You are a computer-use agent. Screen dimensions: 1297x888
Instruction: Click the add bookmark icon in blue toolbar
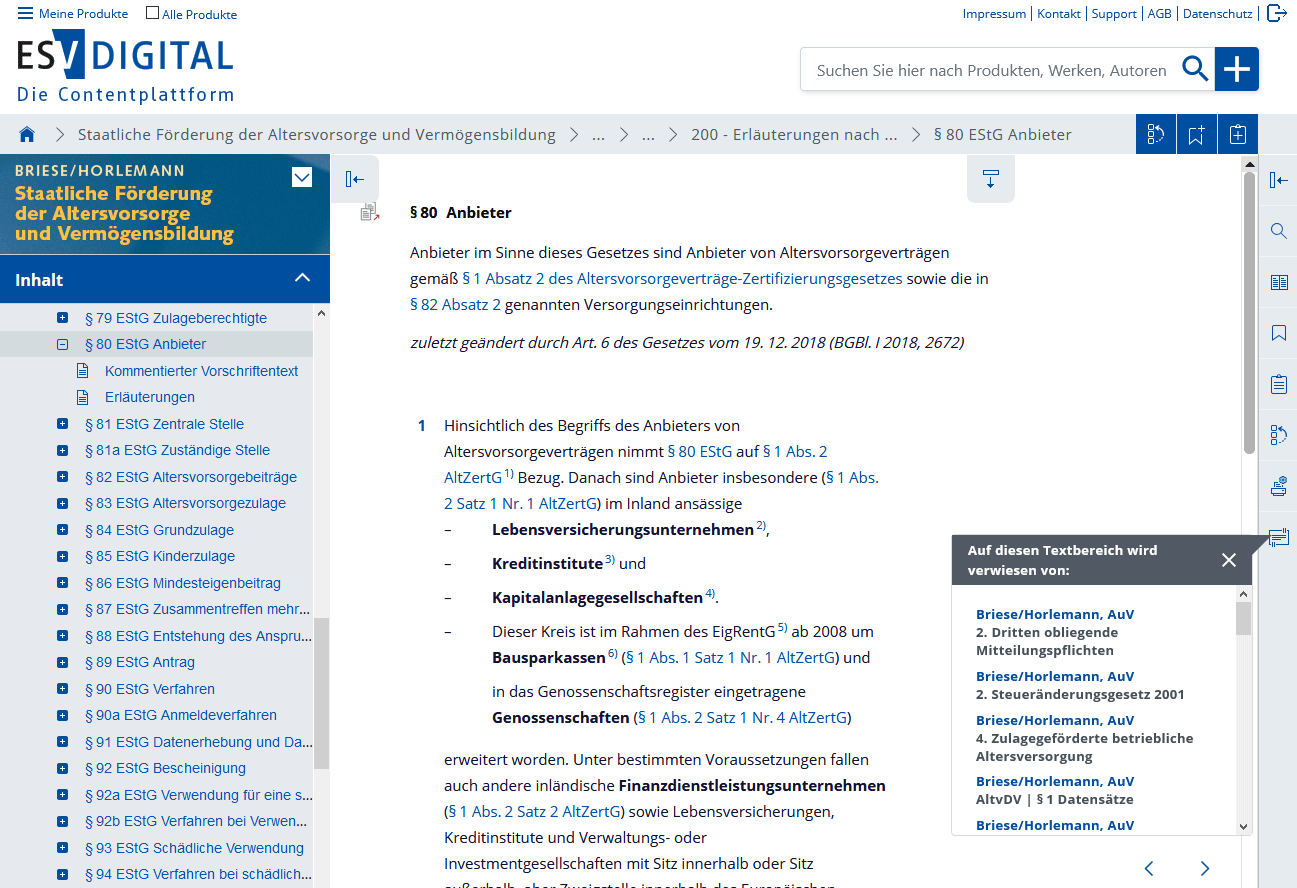click(x=1197, y=134)
